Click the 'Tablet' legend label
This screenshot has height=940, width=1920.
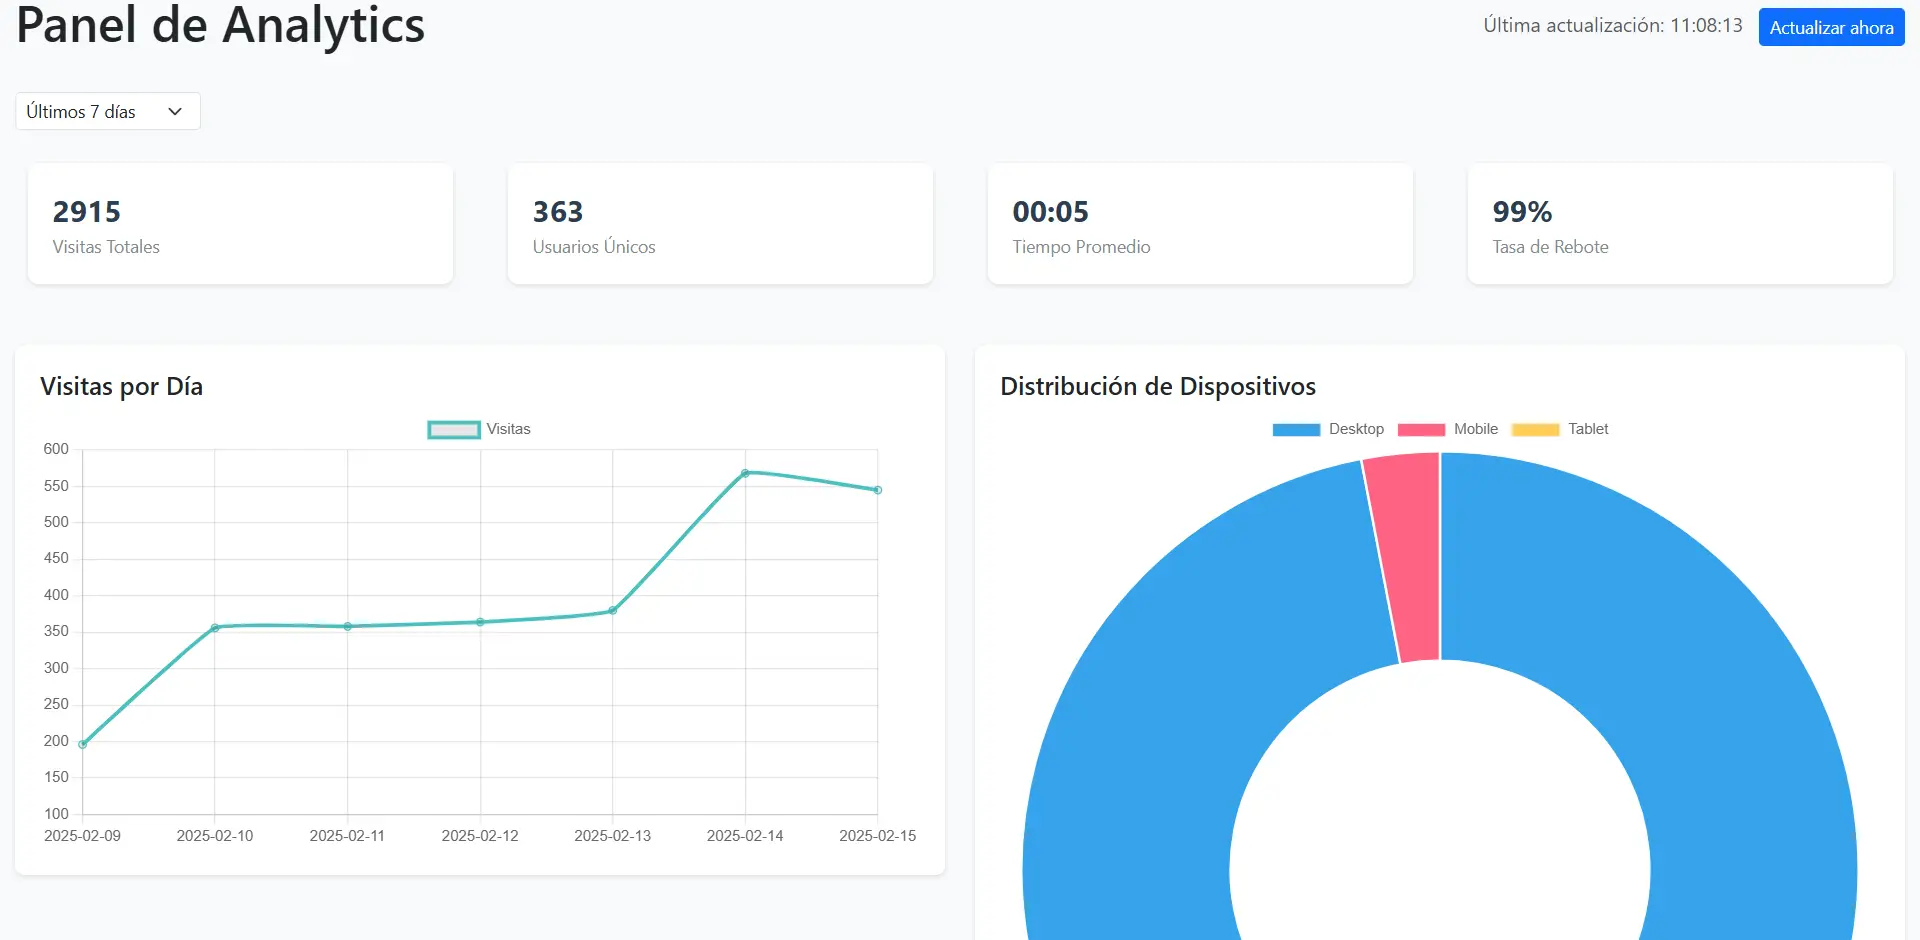[1588, 429]
